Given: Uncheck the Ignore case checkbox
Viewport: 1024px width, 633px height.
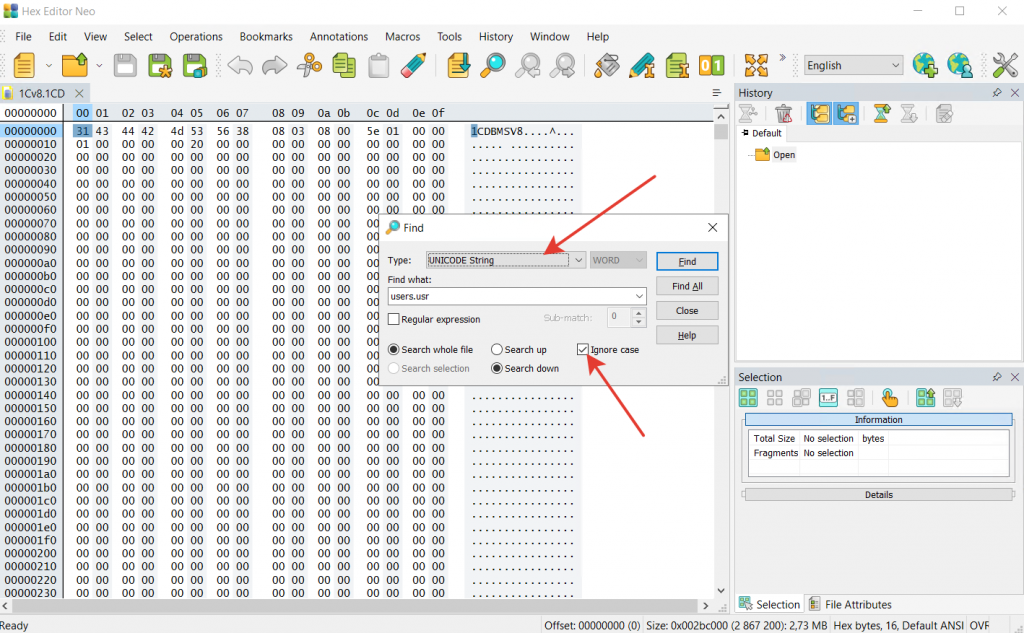Looking at the screenshot, I should [x=583, y=349].
